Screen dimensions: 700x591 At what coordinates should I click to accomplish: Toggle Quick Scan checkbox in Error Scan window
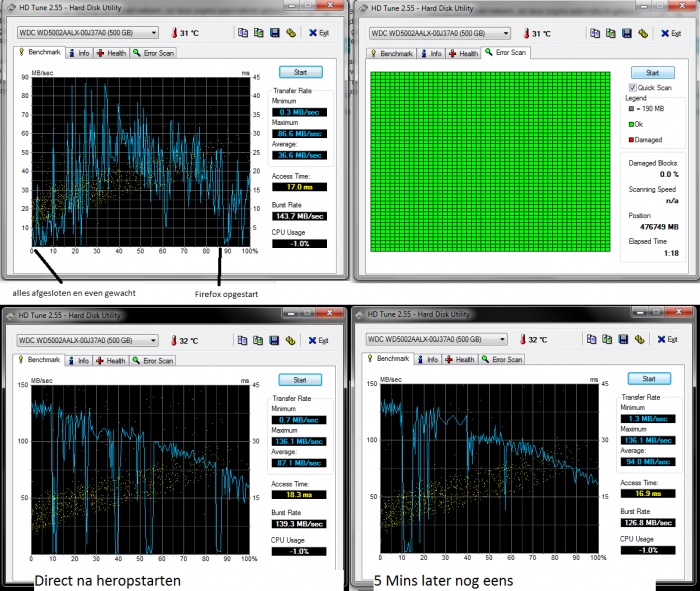(x=633, y=87)
